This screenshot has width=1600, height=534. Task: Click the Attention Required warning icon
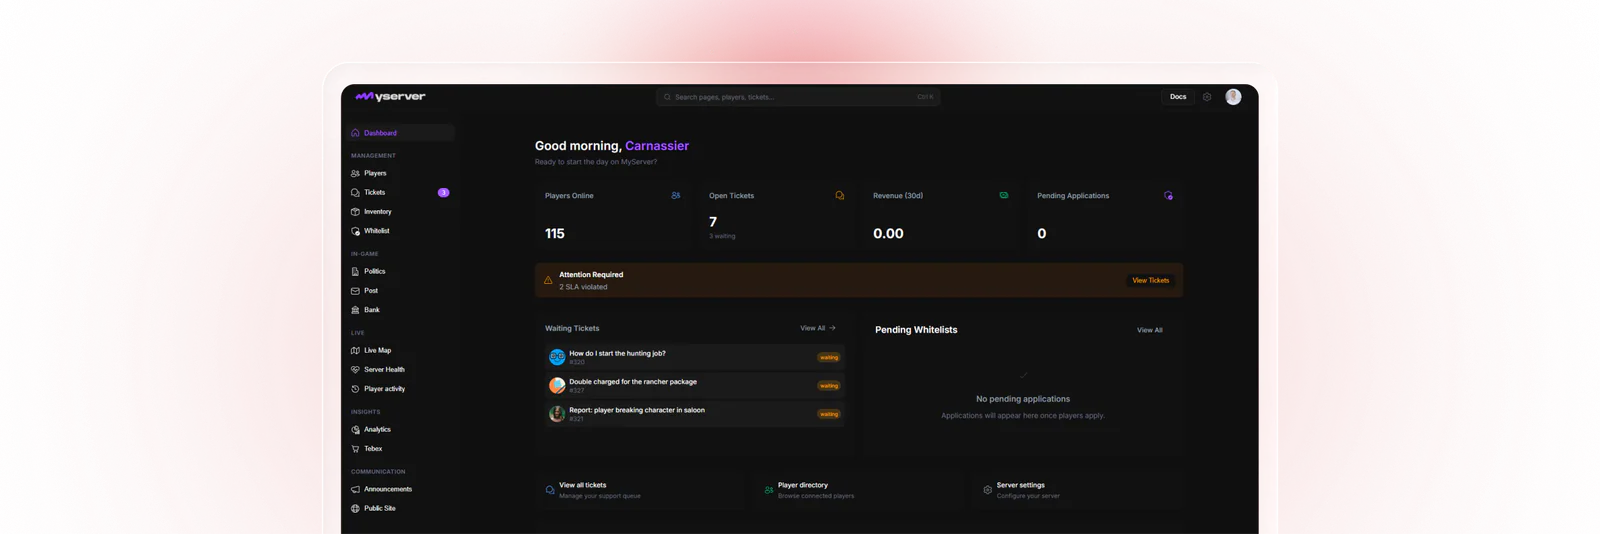tap(548, 280)
